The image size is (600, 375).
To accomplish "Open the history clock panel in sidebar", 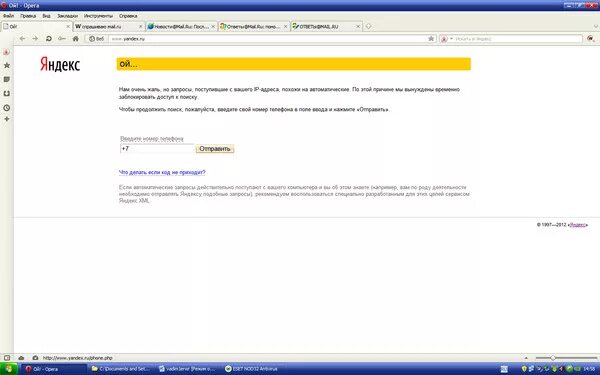I will point(7,108).
